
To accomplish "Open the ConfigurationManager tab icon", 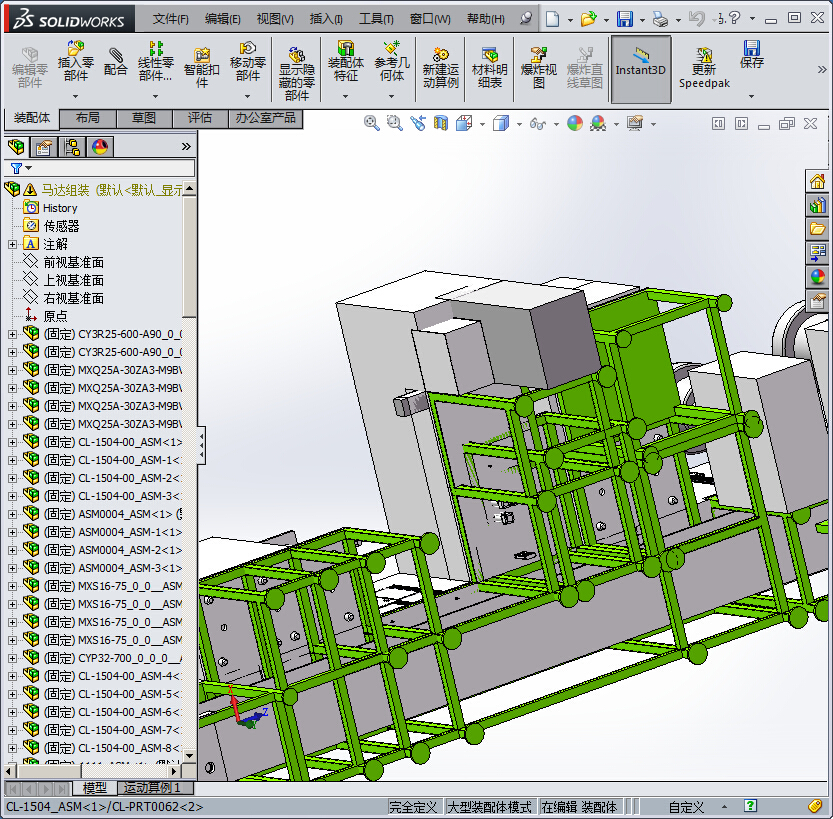I will [73, 147].
